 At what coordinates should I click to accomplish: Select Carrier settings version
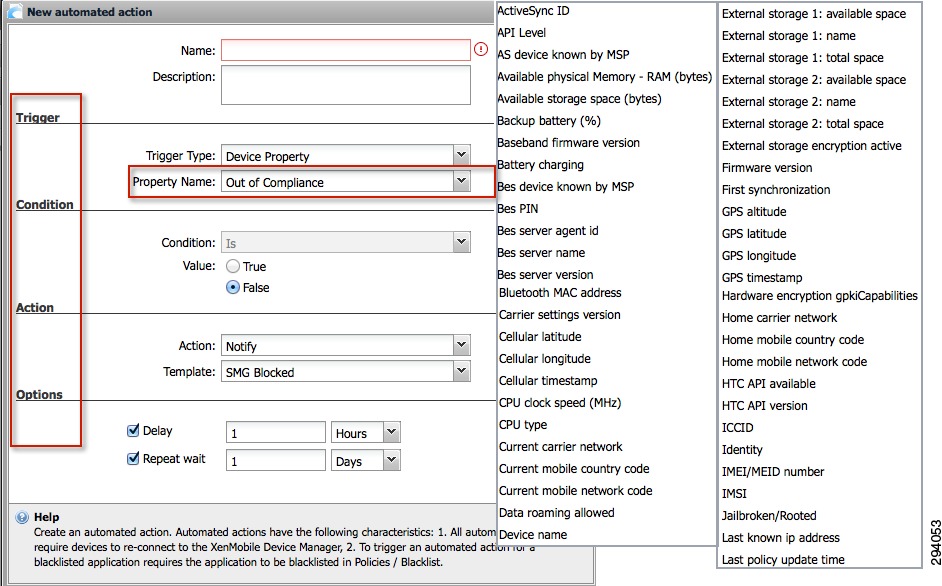coord(560,315)
